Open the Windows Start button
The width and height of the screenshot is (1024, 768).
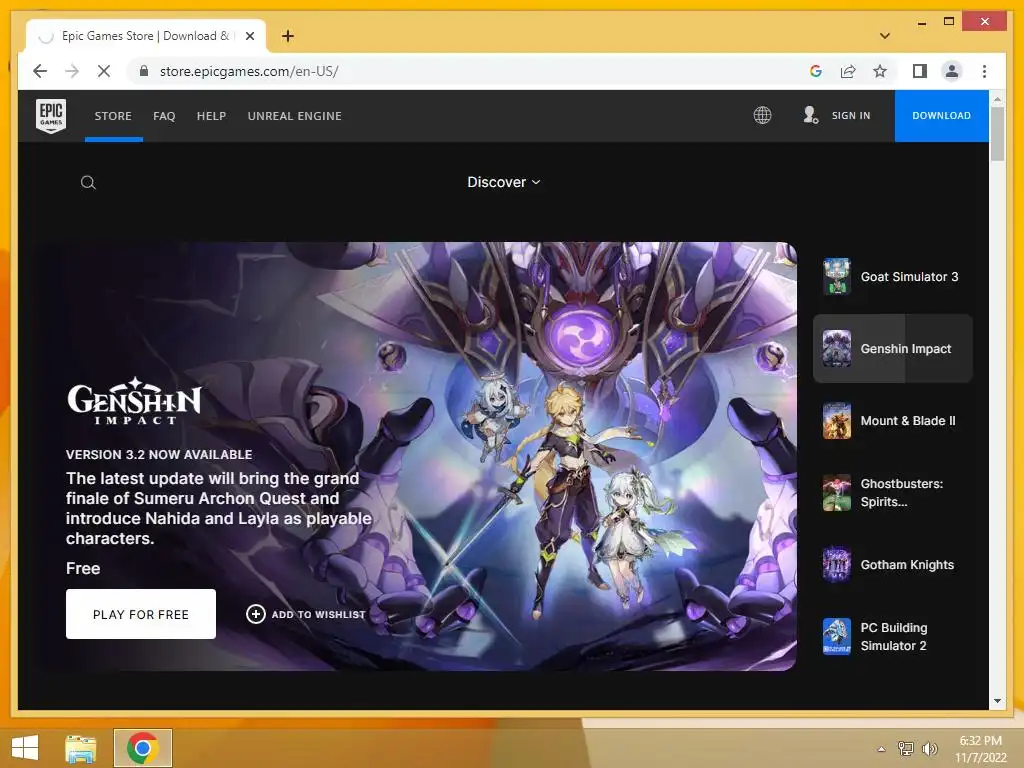click(x=25, y=748)
